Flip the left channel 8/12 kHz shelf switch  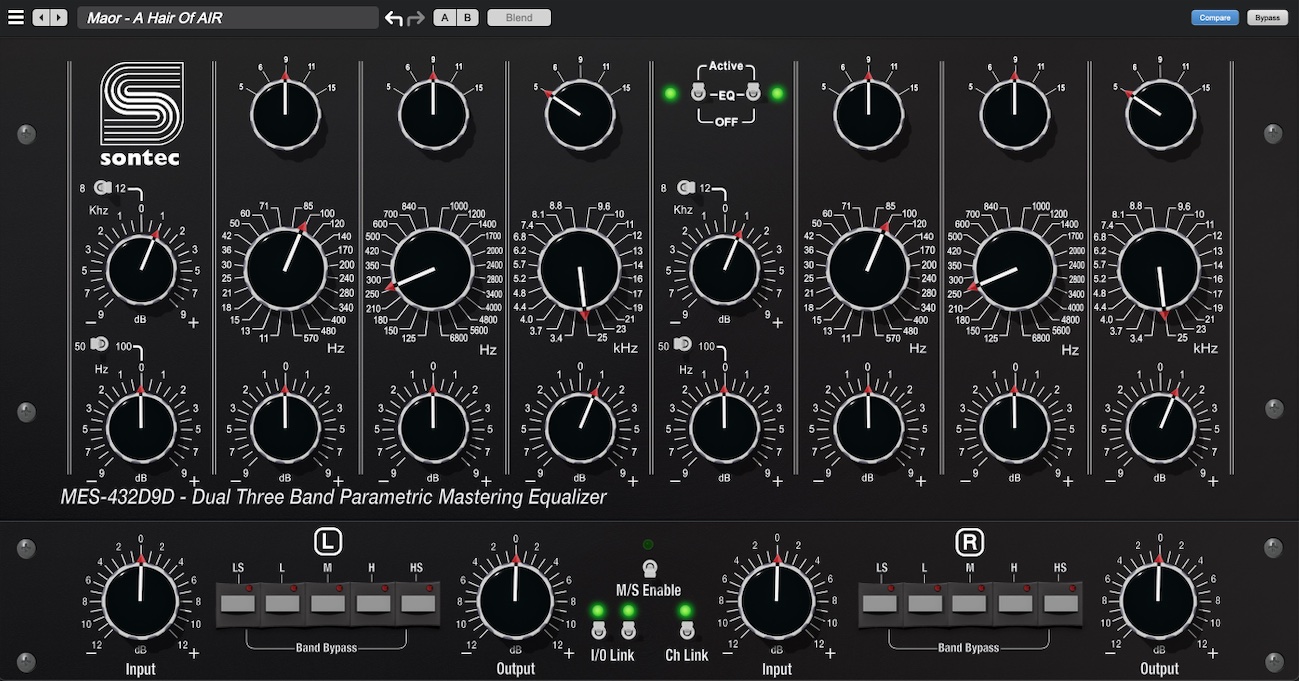[x=103, y=187]
